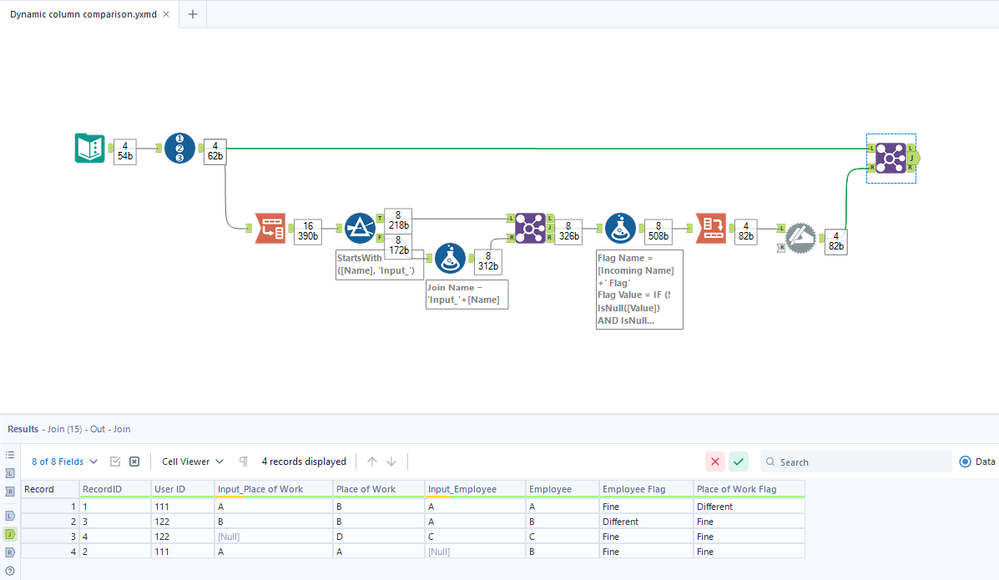
Task: Click the next record down arrow
Action: [392, 461]
